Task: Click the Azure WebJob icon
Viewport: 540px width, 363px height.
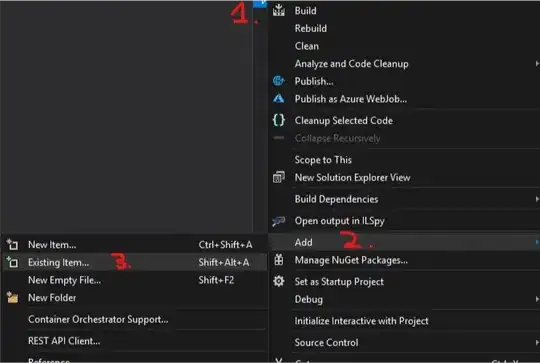Action: (279, 99)
